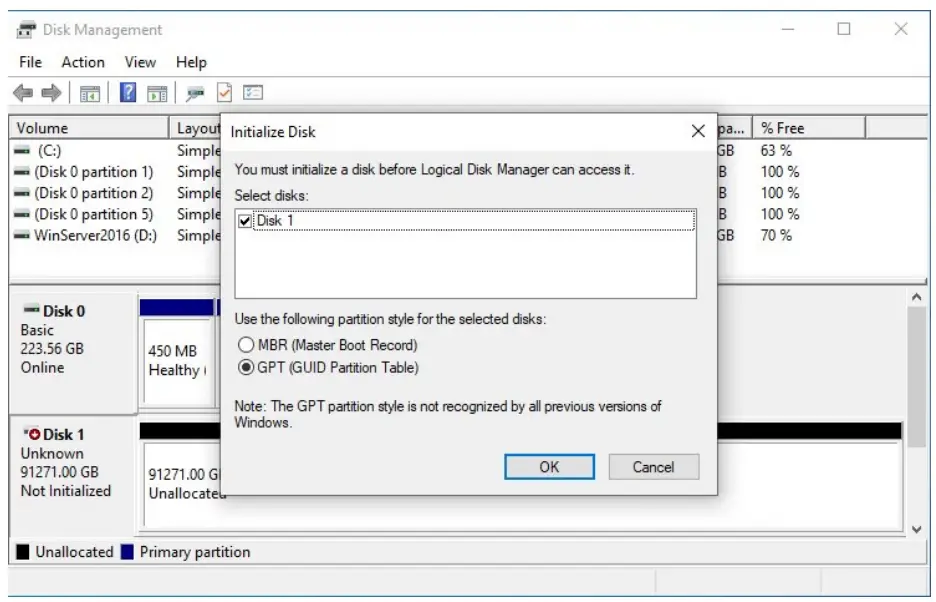Click the red Disk 1 not-initialized icon
The width and height of the screenshot is (936, 602).
(32, 434)
